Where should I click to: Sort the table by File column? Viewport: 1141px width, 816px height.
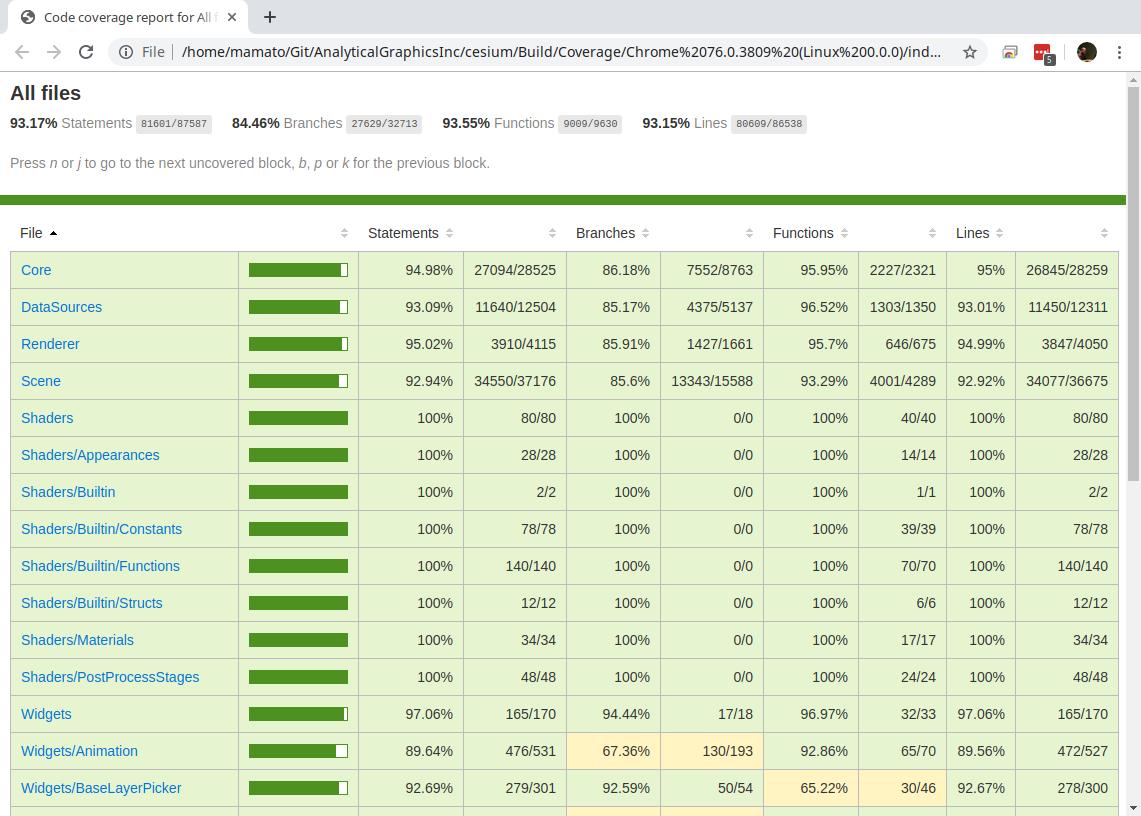(x=38, y=233)
